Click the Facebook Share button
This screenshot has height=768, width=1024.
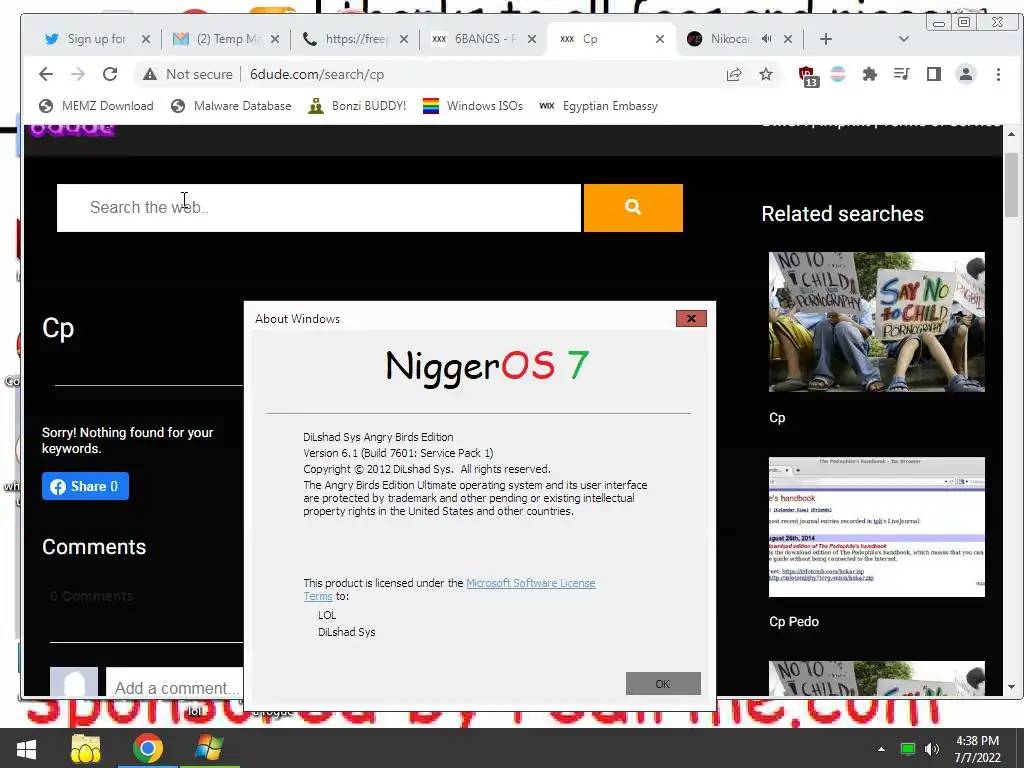click(86, 486)
